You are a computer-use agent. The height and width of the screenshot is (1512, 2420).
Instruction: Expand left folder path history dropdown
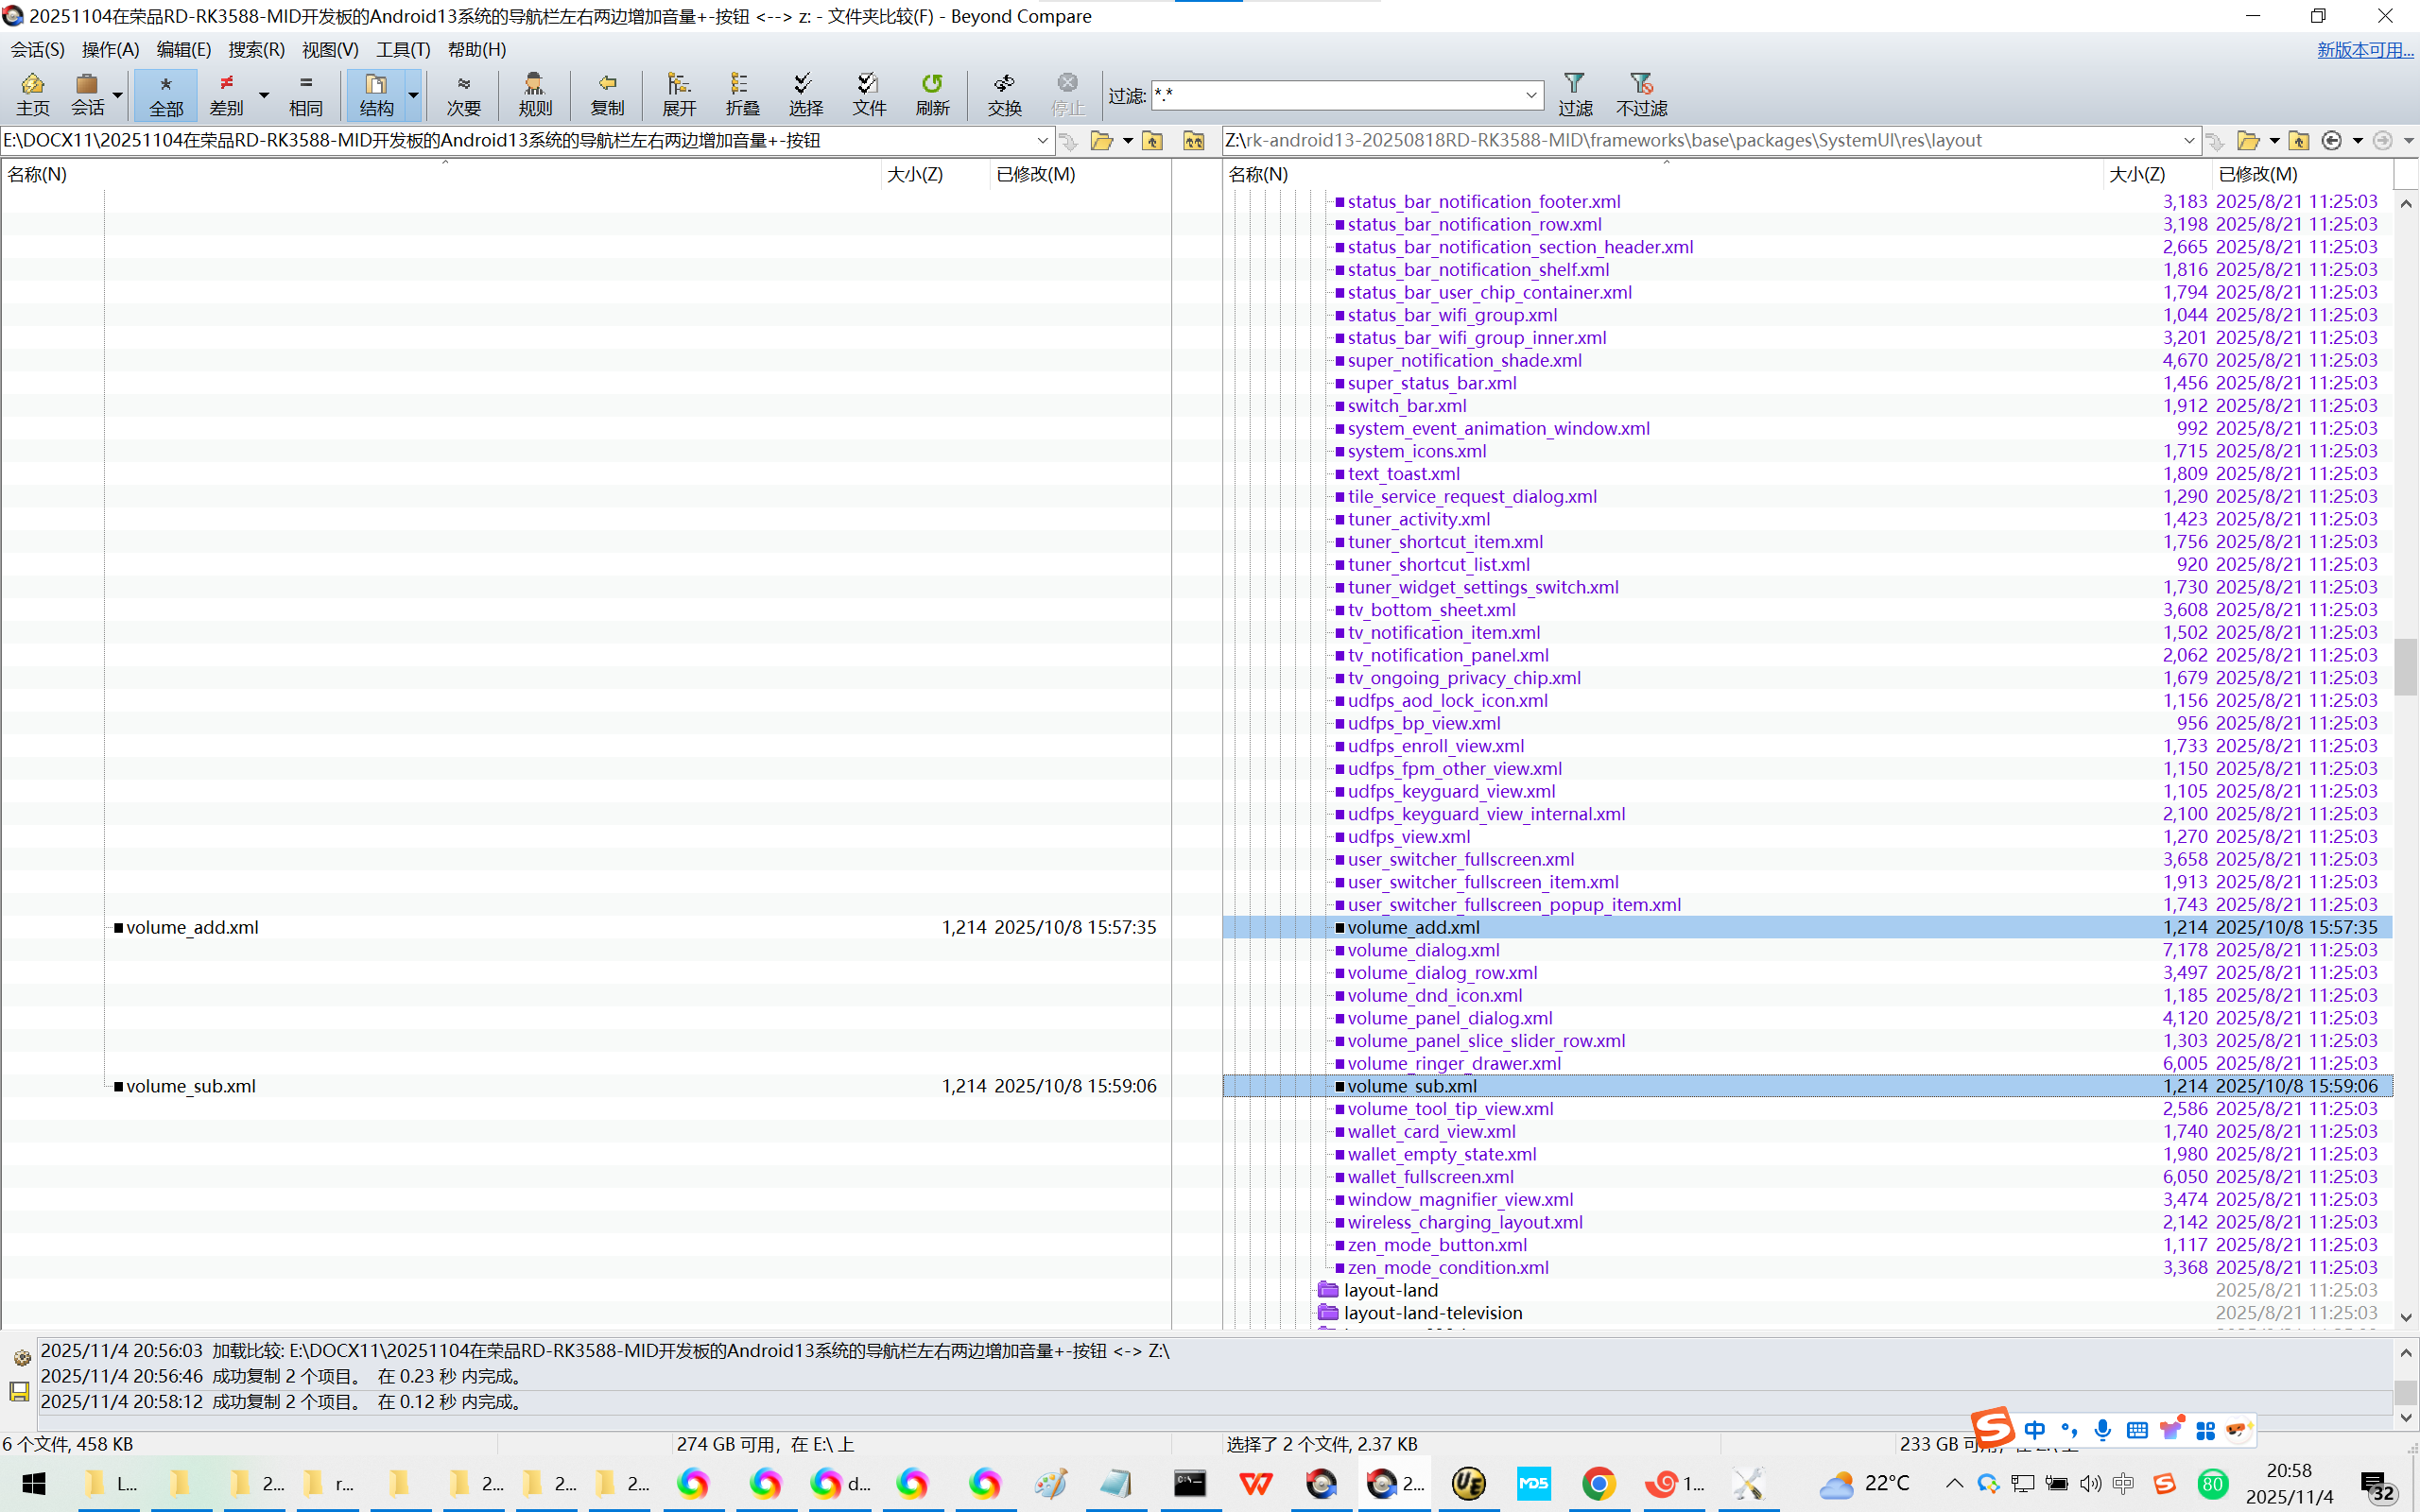click(x=1042, y=141)
